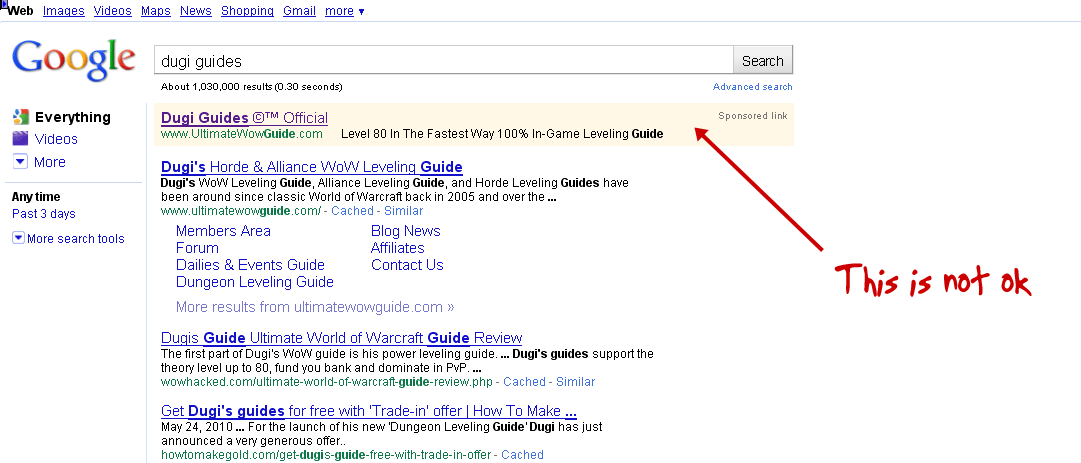Screen dimensions: 1081x463
Task: Open 'Dugi's Horde & Alliance WoW Leveling Guide' result
Action: pyautogui.click(x=312, y=167)
